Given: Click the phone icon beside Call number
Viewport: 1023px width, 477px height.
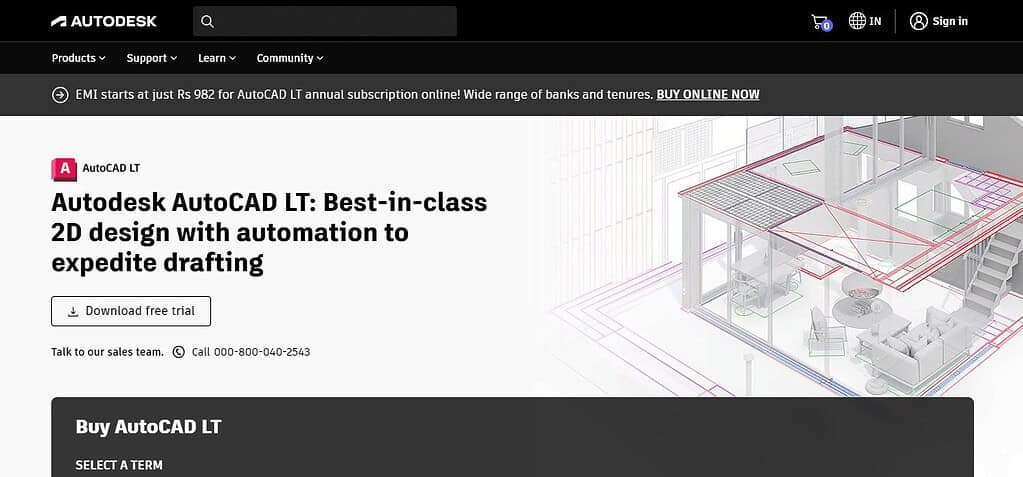Looking at the screenshot, I should click(x=179, y=352).
